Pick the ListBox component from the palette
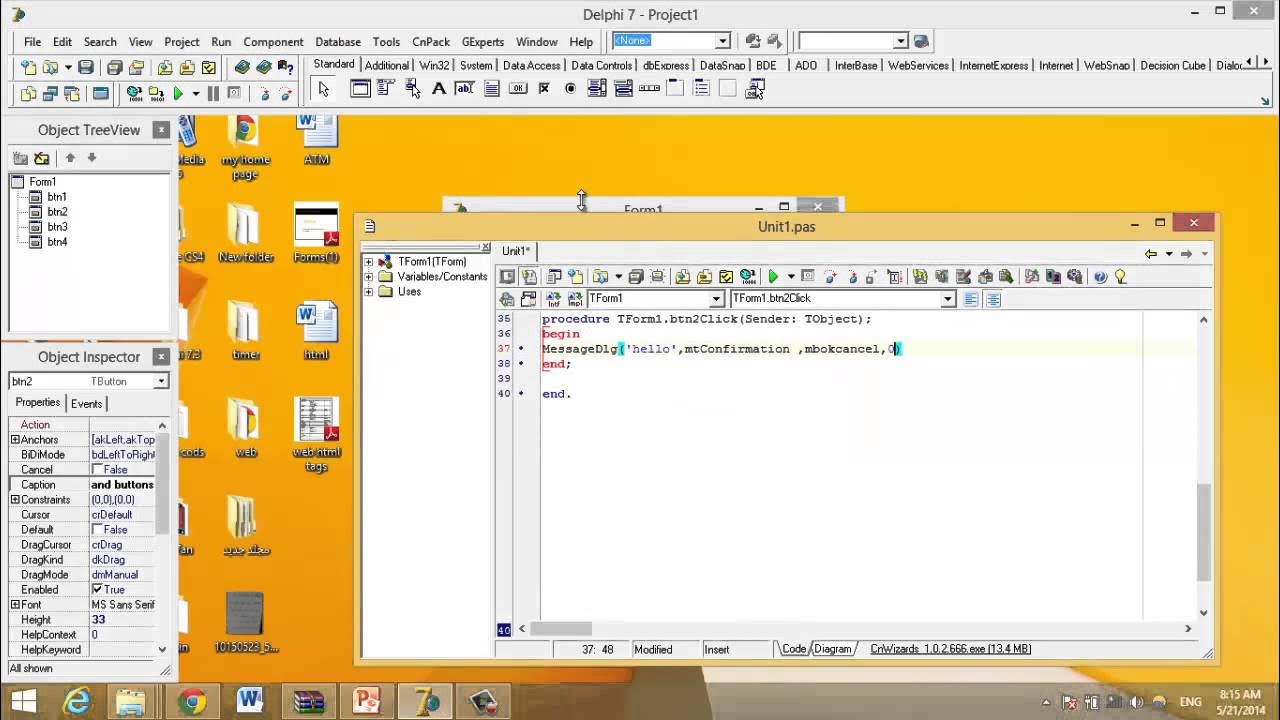The height and width of the screenshot is (720, 1280). click(x=597, y=88)
